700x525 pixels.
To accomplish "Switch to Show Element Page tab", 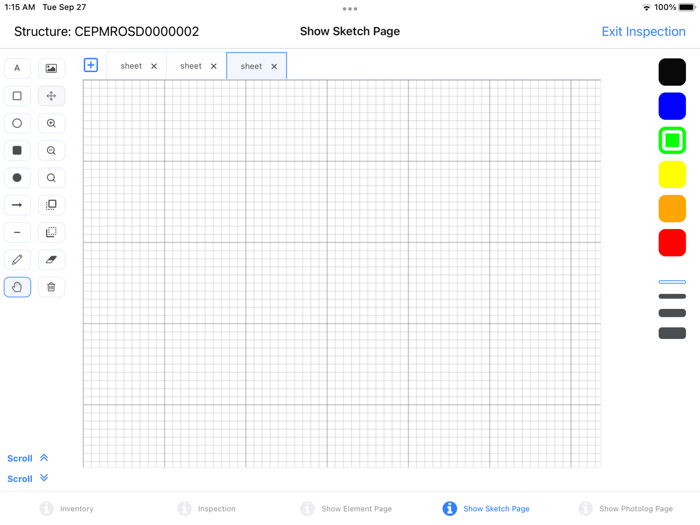I will pyautogui.click(x=346, y=508).
